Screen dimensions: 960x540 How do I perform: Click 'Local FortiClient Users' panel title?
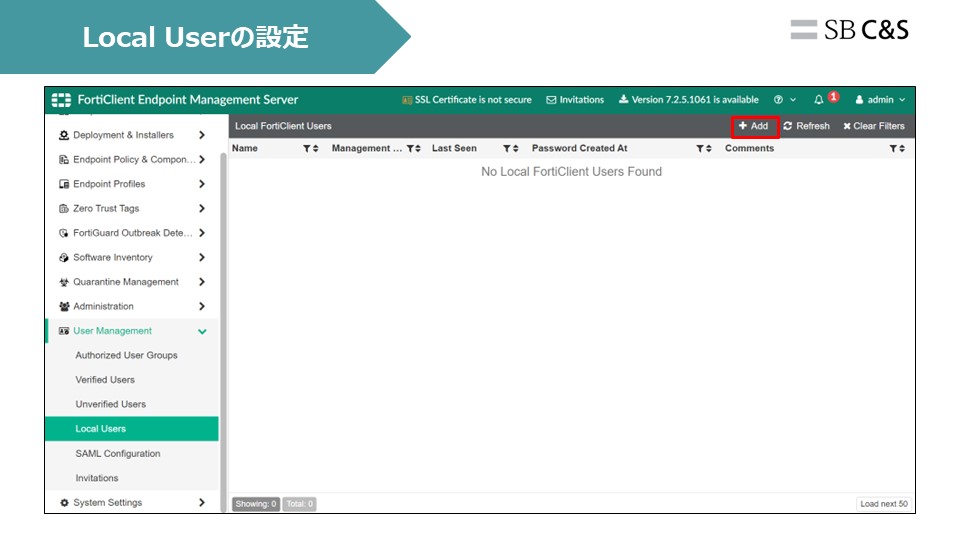[283, 126]
